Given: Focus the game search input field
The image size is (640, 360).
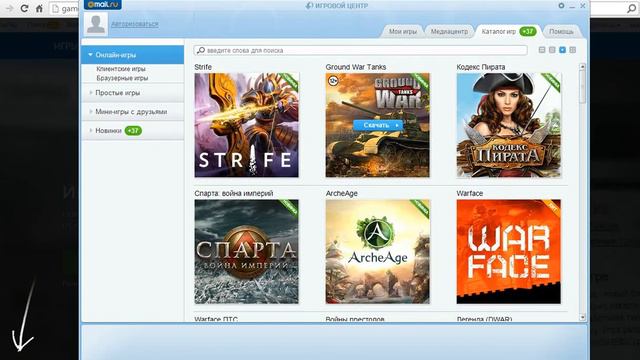Looking at the screenshot, I should coord(361,50).
